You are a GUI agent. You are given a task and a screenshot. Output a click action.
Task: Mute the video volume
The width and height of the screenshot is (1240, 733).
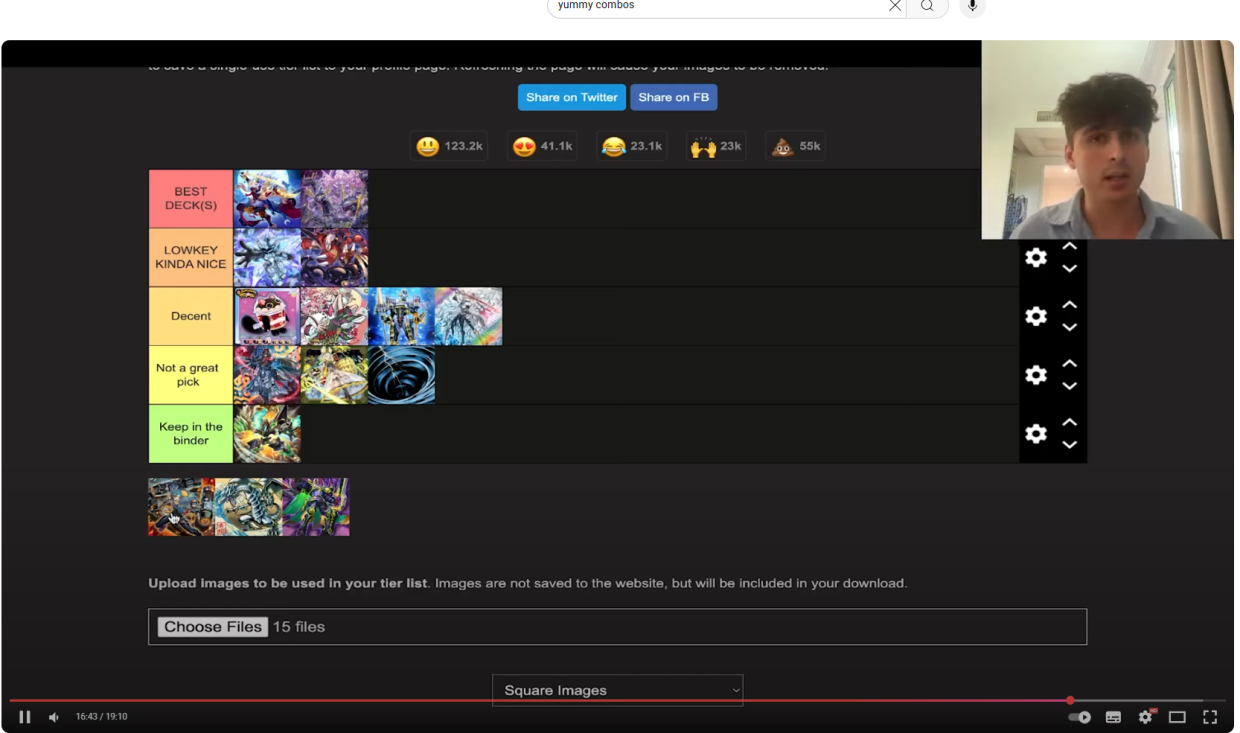54,717
